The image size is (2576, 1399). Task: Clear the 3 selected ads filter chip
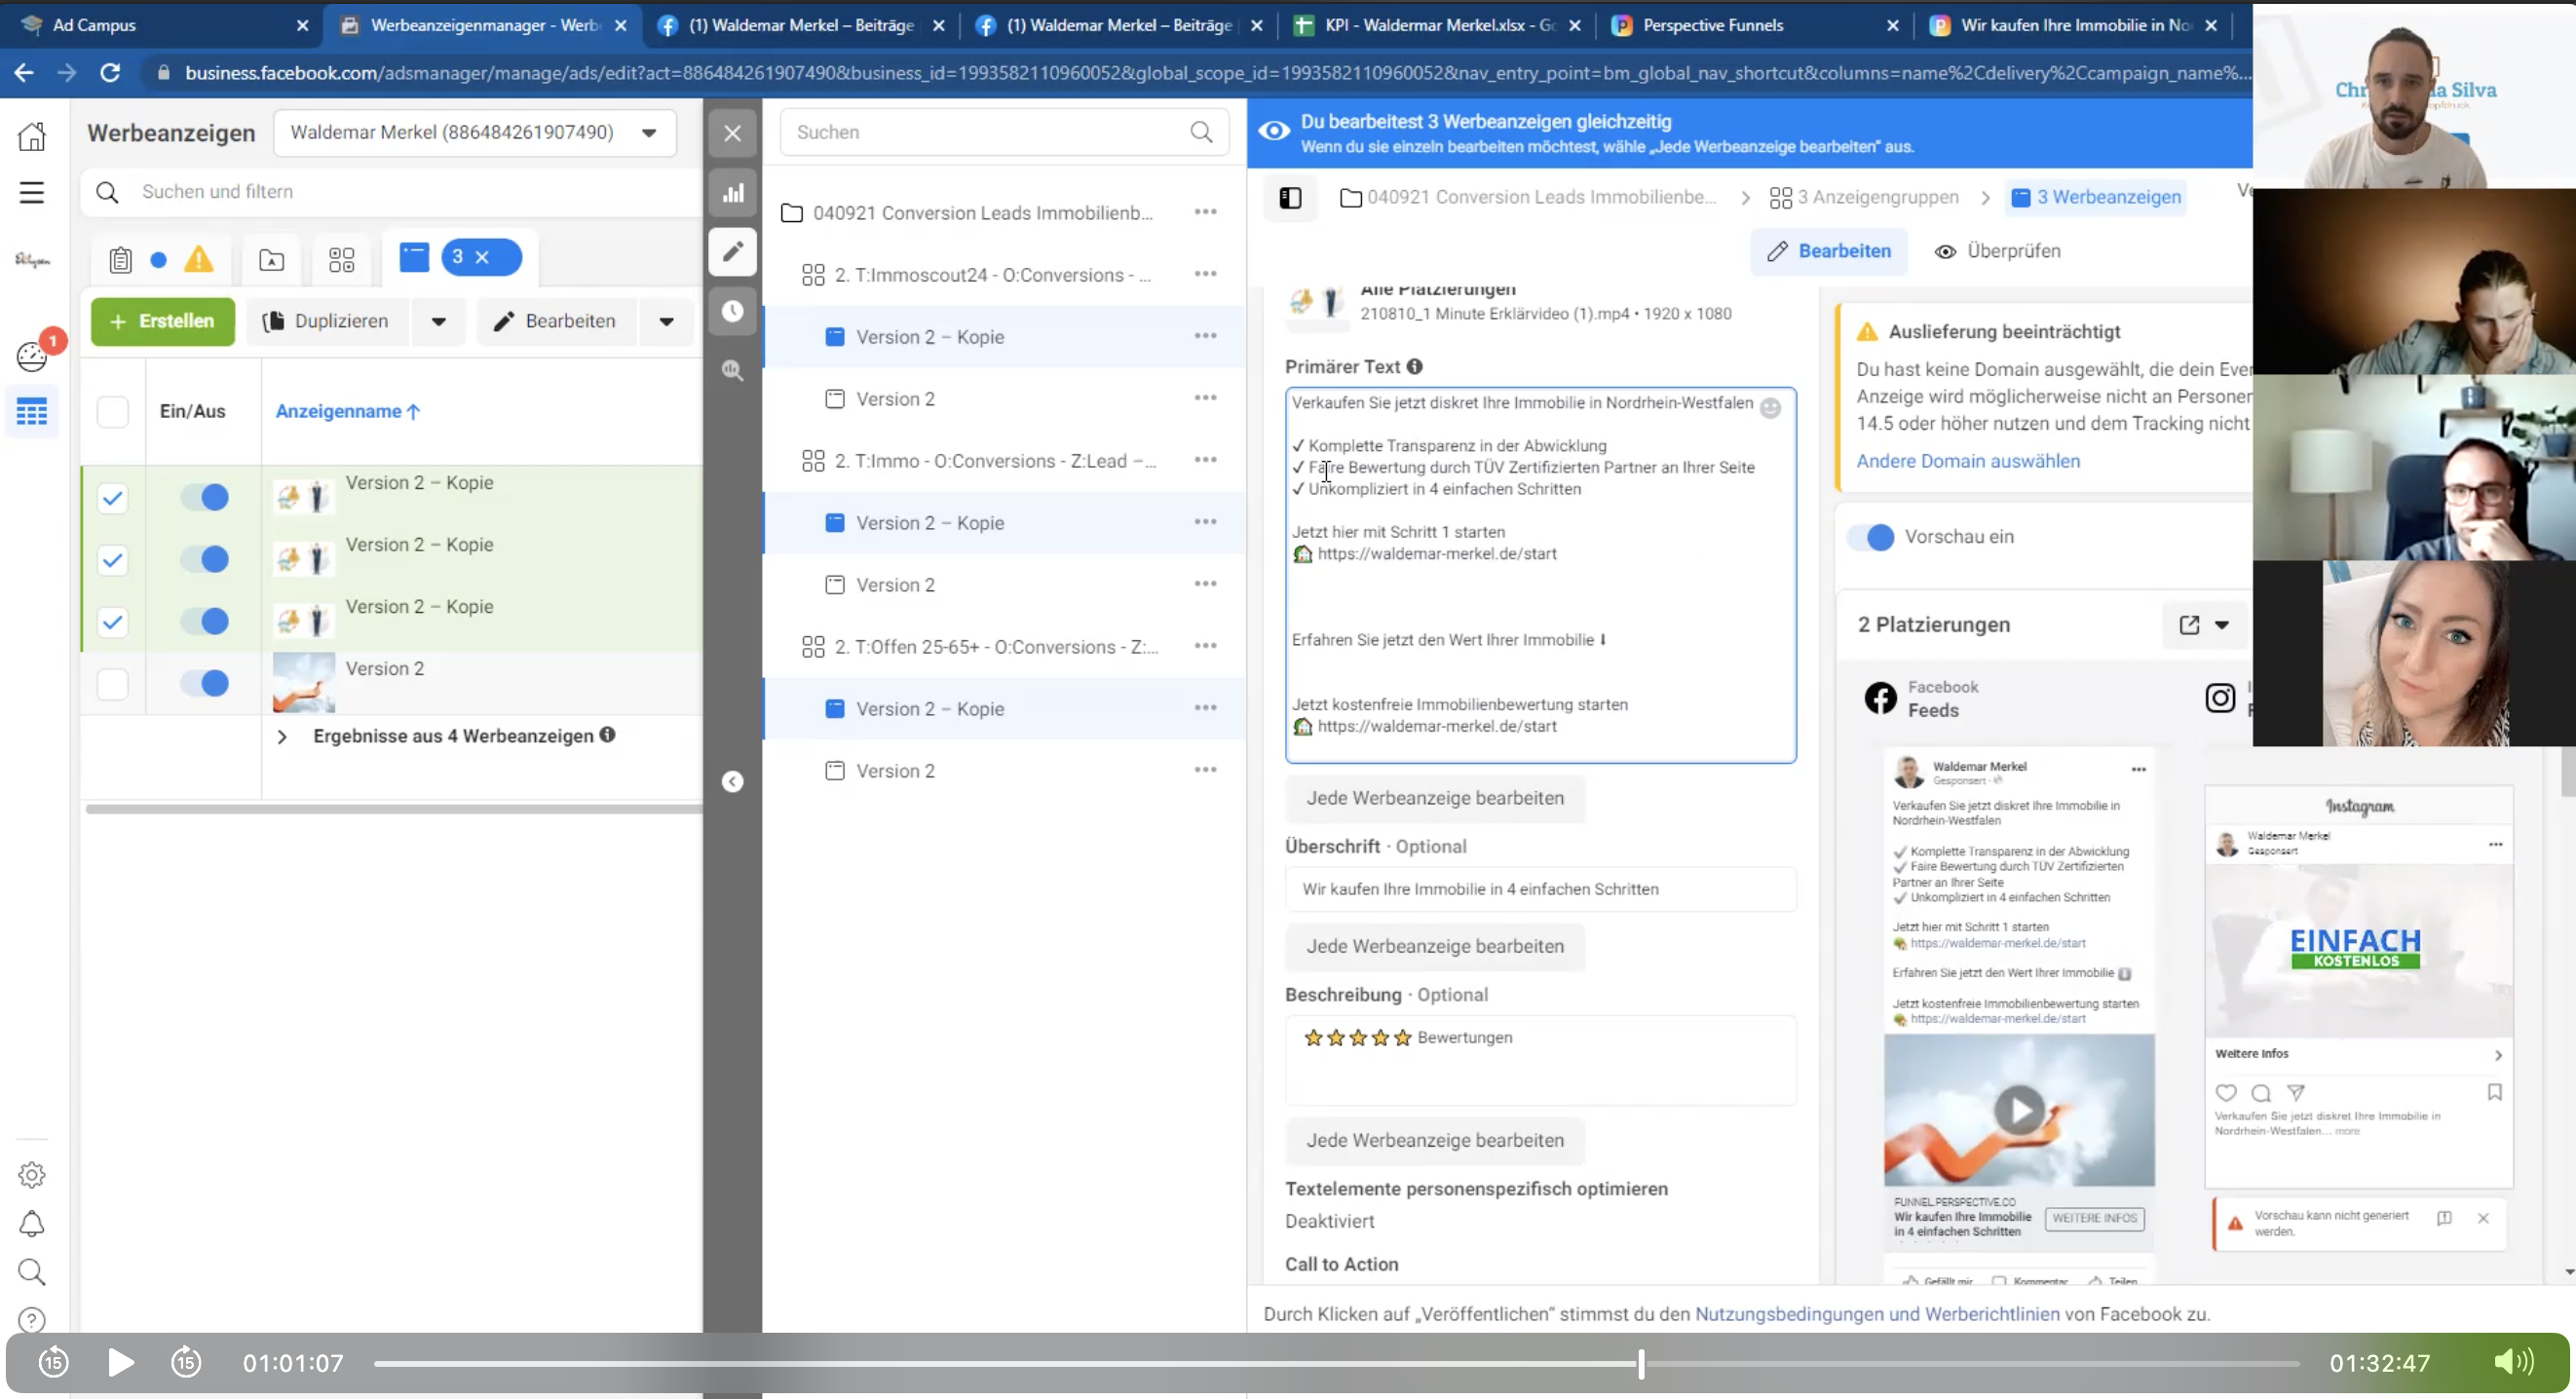pyautogui.click(x=482, y=258)
